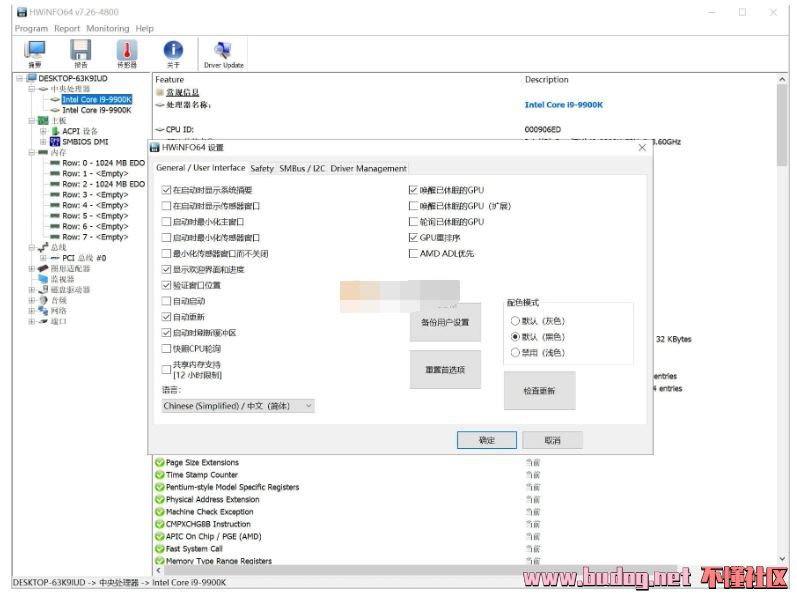Open the Report menu
This screenshot has width=797, height=598.
(x=67, y=28)
